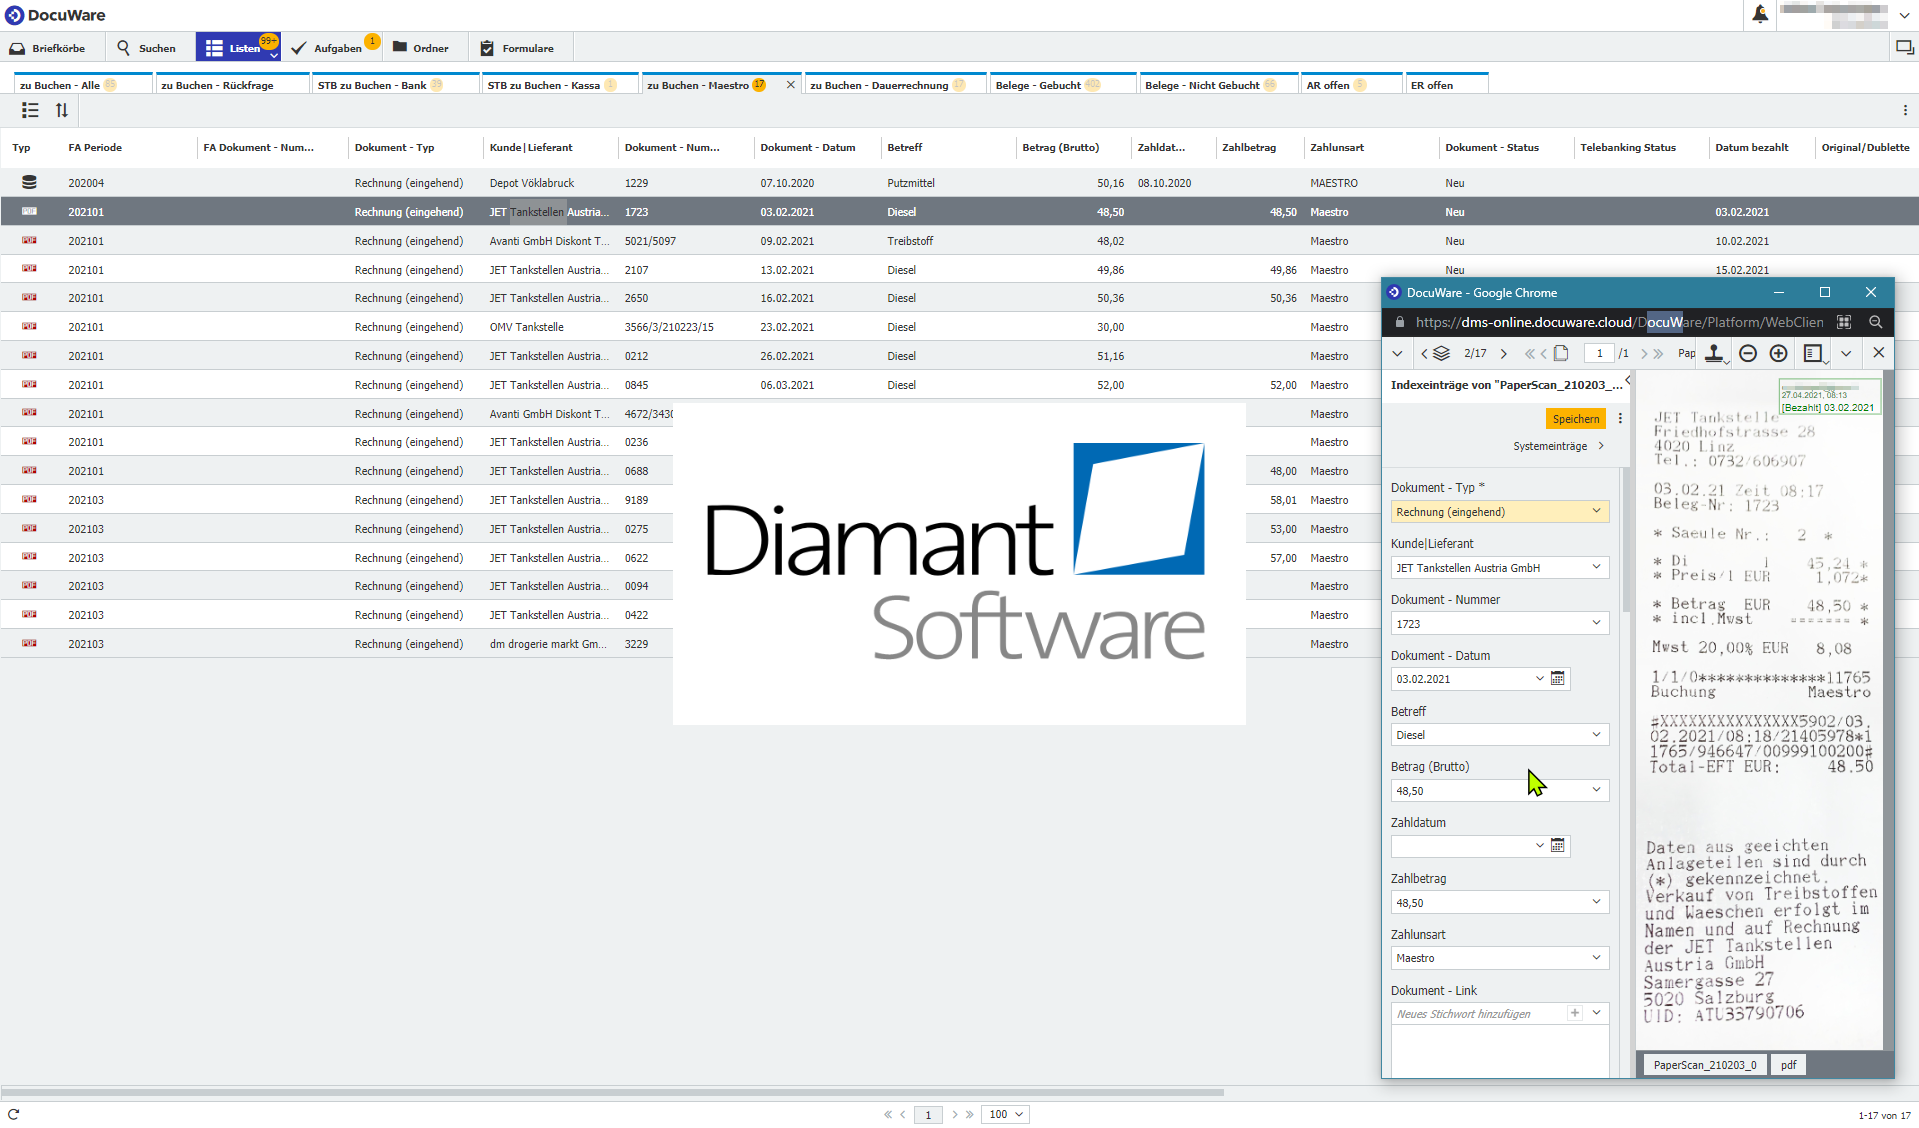Switch to 'ER offen' tab
The image size is (1919, 1128).
(x=1446, y=85)
